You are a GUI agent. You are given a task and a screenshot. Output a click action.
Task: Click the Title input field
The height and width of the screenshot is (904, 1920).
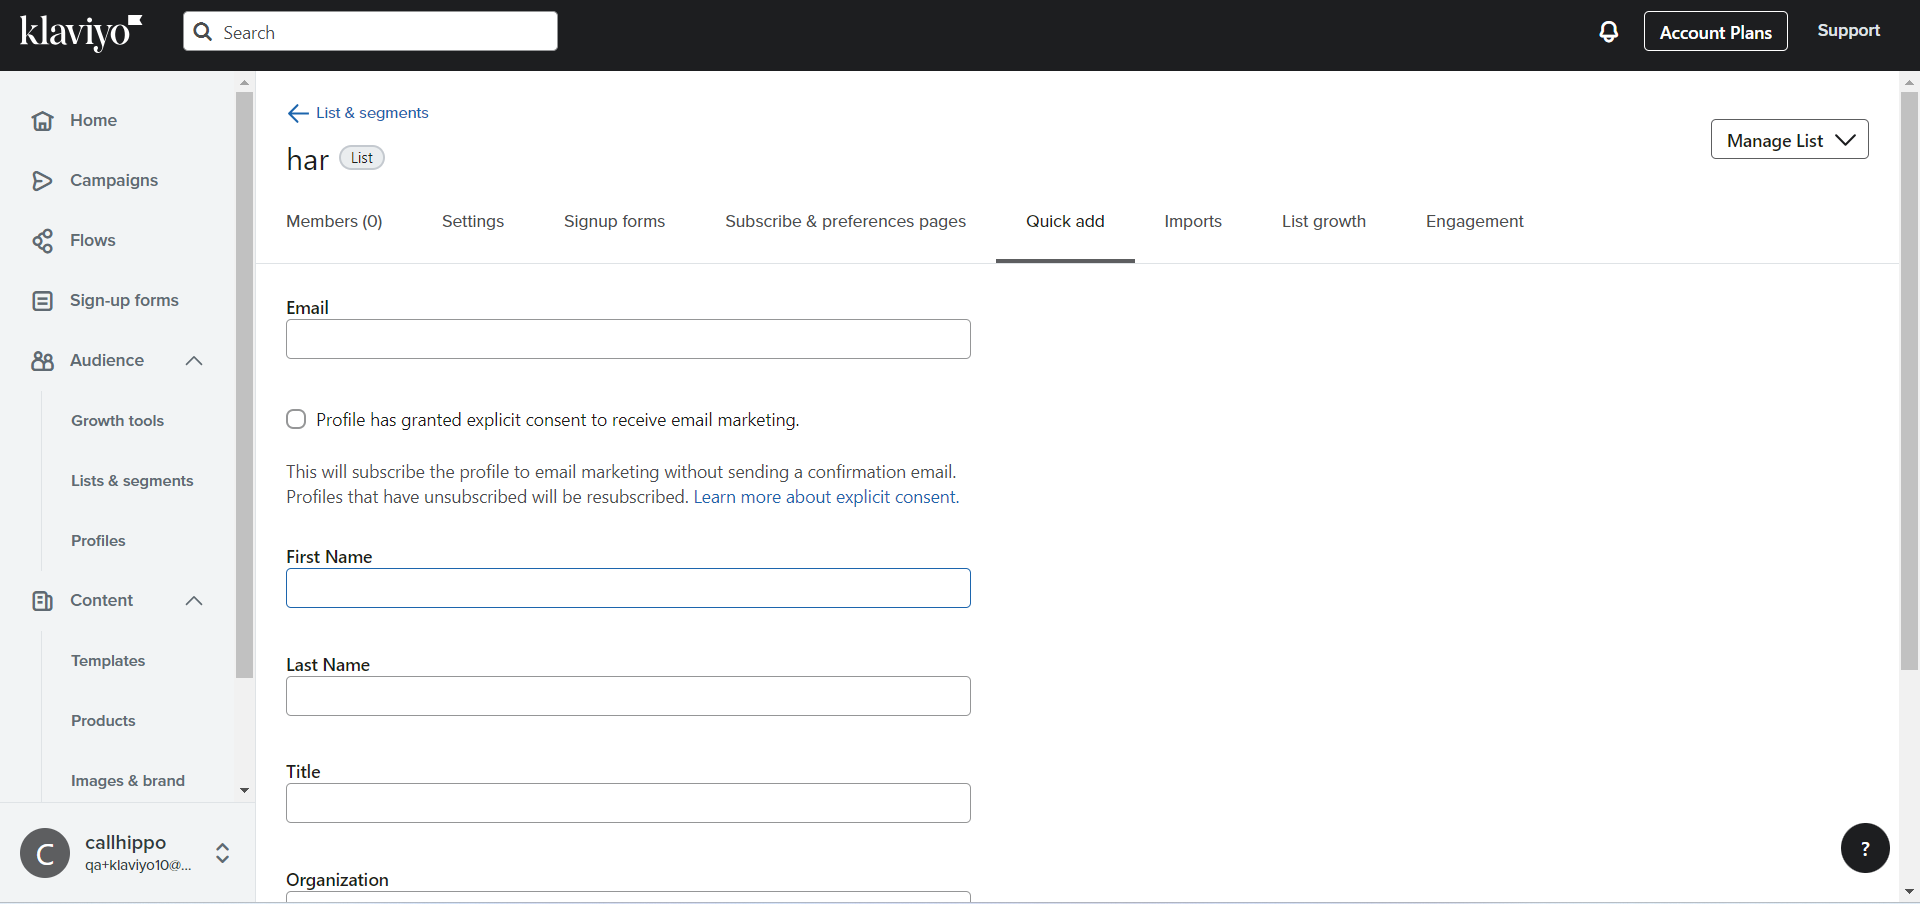pyautogui.click(x=628, y=803)
